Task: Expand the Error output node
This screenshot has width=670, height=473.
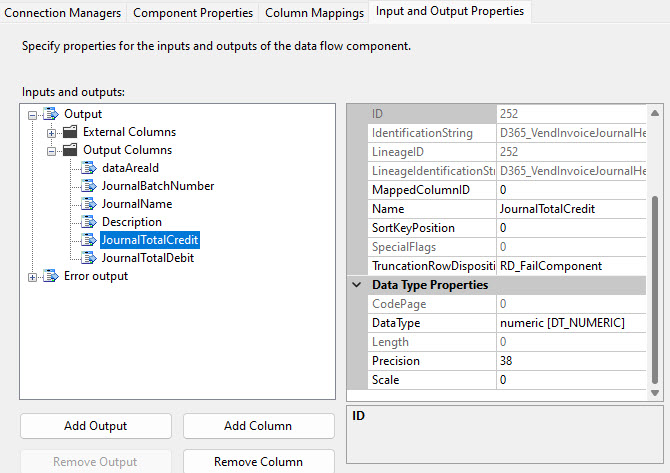Action: coord(32,277)
